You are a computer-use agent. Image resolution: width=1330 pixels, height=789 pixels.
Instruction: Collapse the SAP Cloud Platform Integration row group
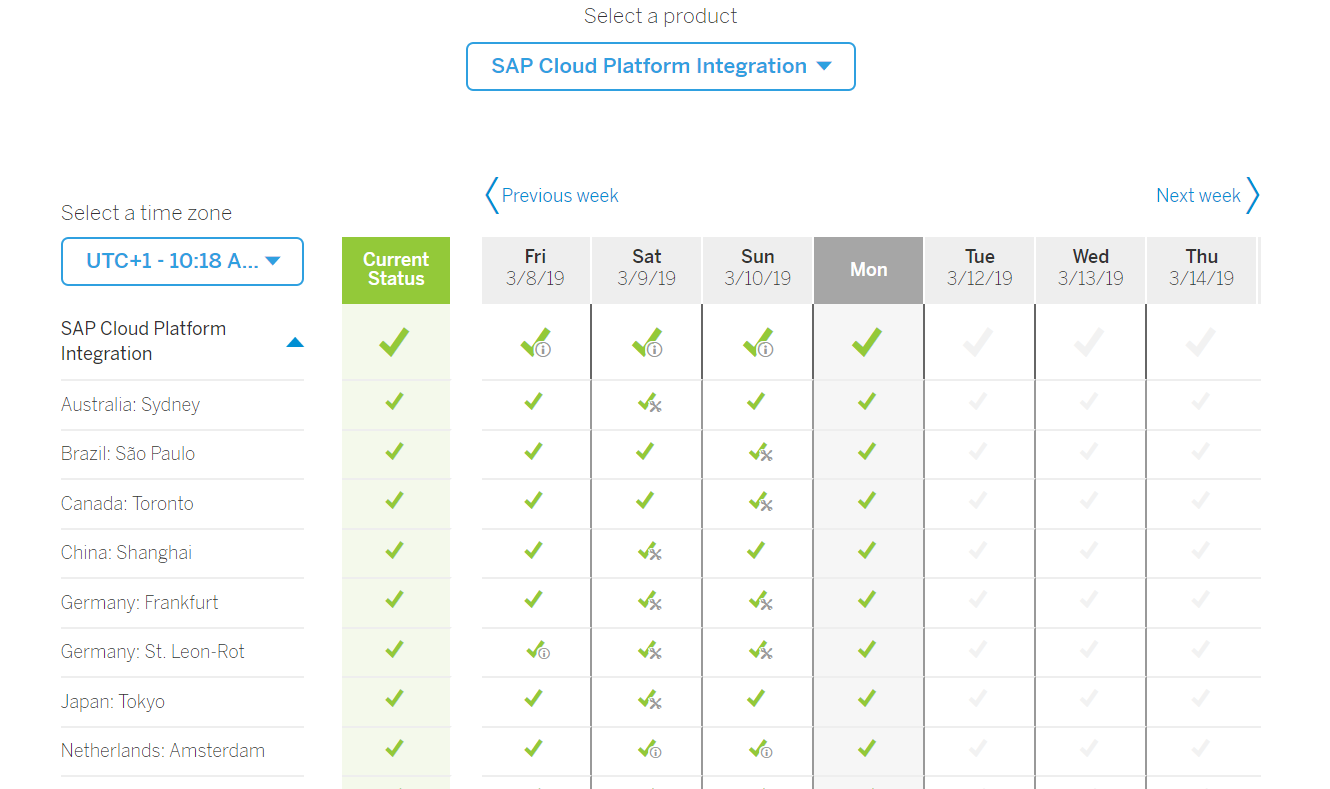(x=295, y=342)
